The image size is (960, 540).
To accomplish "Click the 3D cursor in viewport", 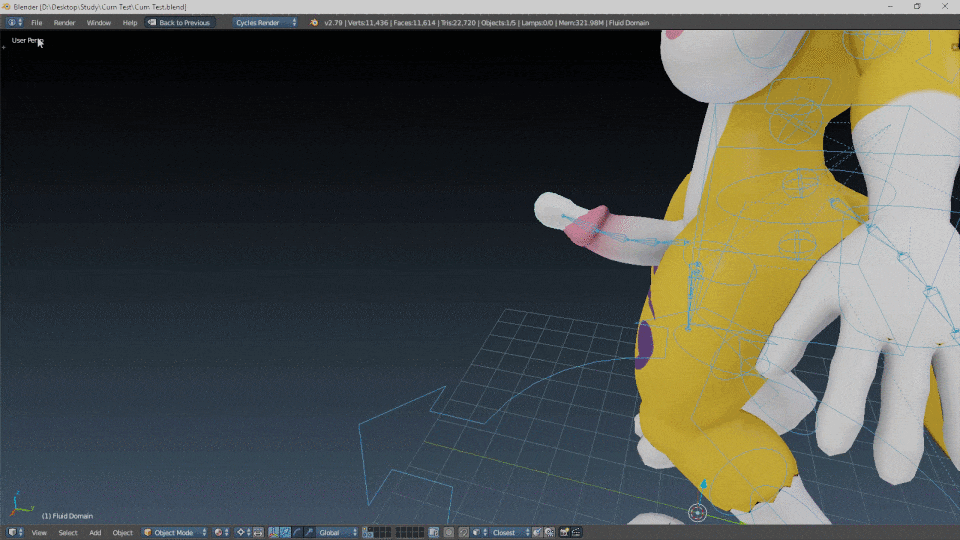I will pyautogui.click(x=697, y=512).
